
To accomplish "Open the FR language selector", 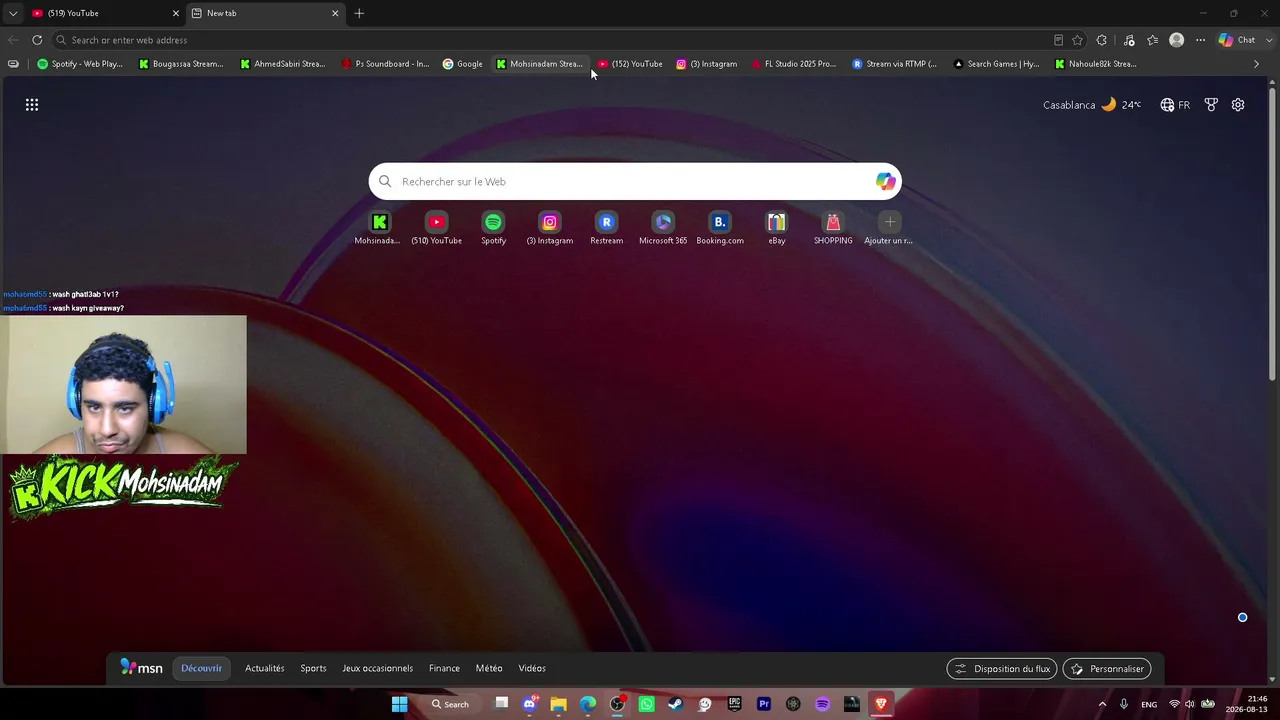I will point(1175,105).
